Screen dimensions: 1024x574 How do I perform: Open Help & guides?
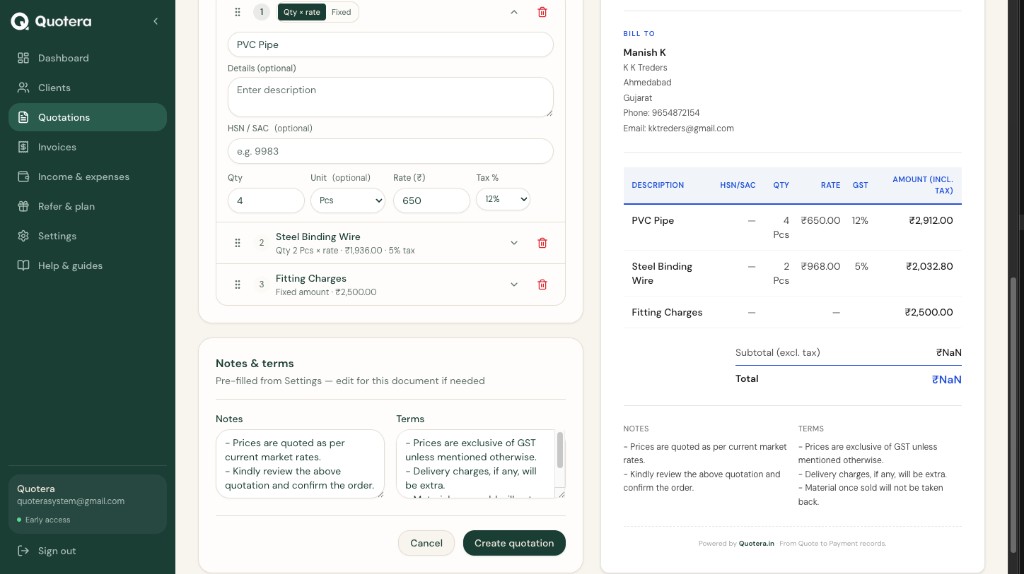click(x=88, y=266)
